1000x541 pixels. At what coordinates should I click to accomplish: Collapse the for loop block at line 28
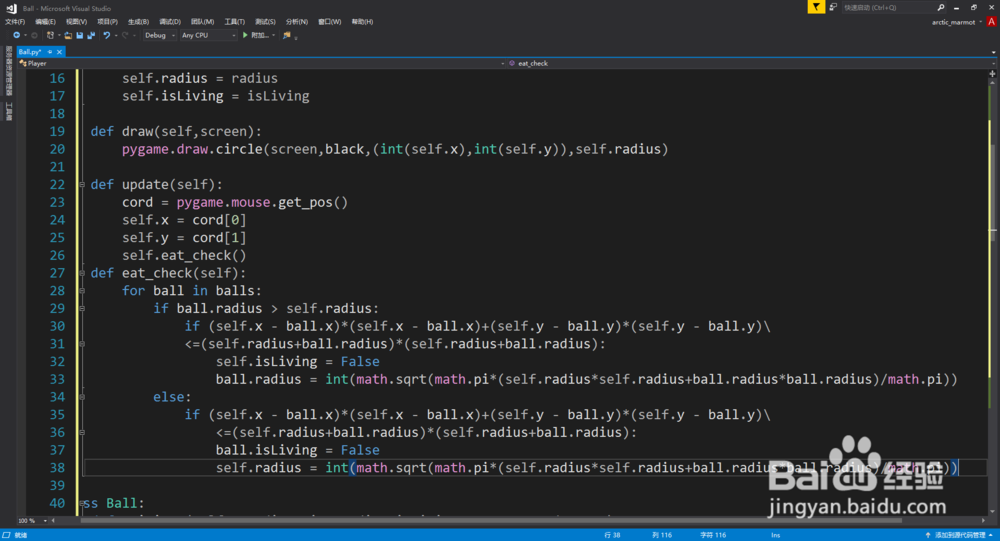pyautogui.click(x=82, y=291)
